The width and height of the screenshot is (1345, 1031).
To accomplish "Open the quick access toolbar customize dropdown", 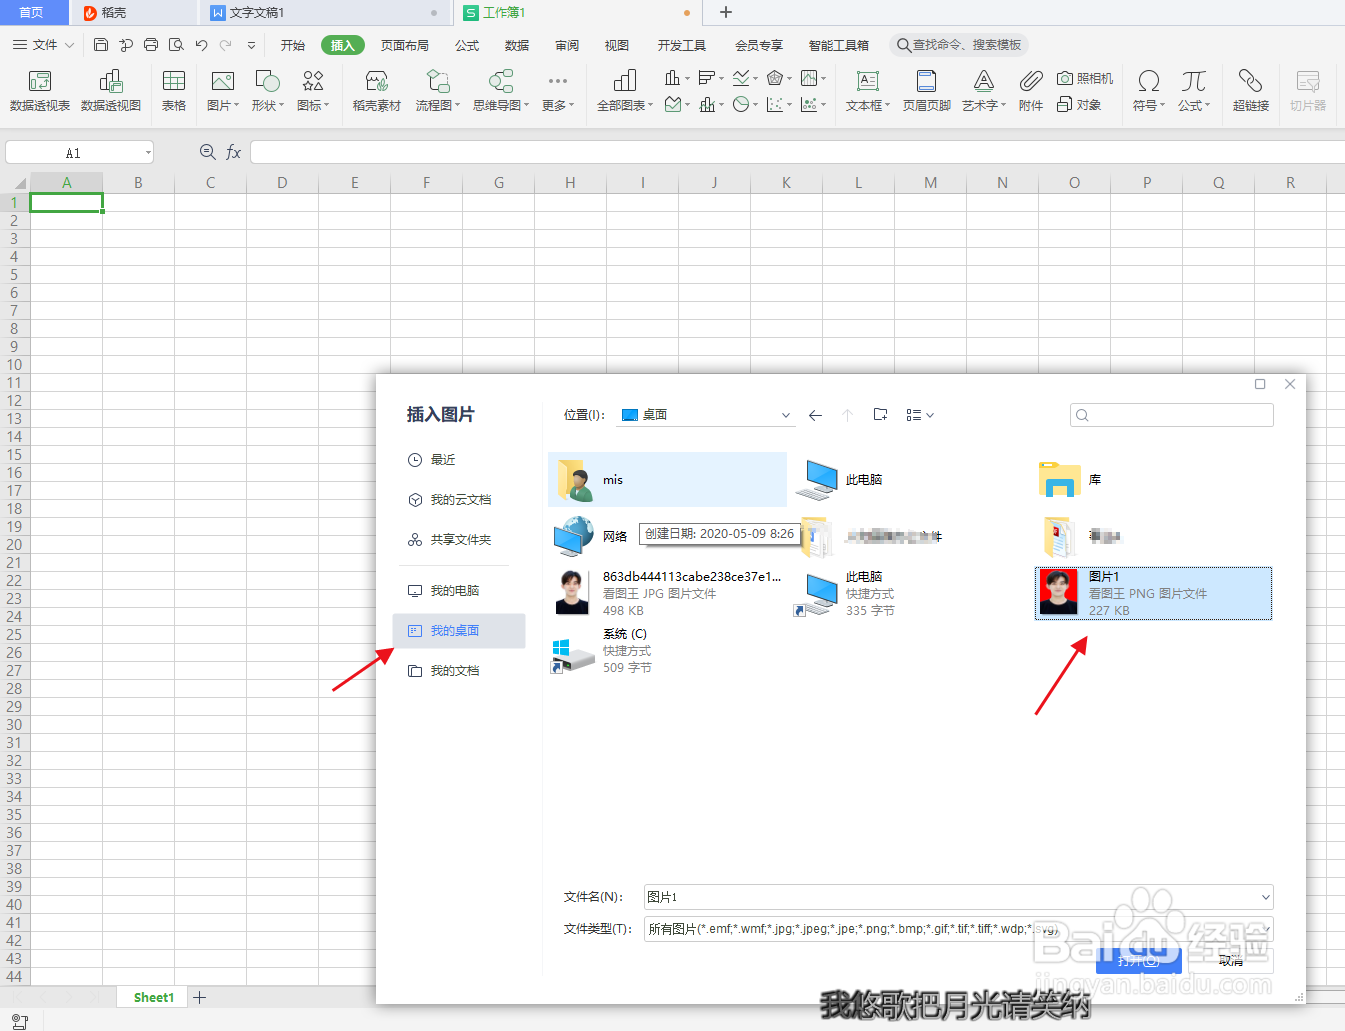I will click(251, 45).
